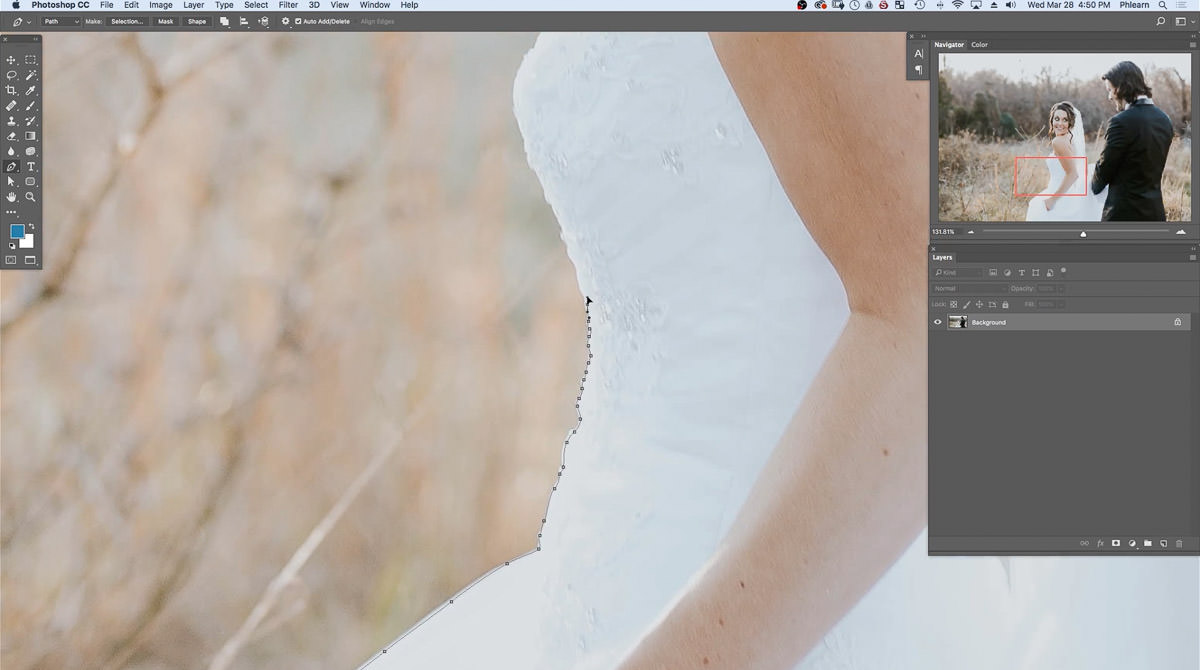Select the Blur tool
1200x670 pixels.
12,151
